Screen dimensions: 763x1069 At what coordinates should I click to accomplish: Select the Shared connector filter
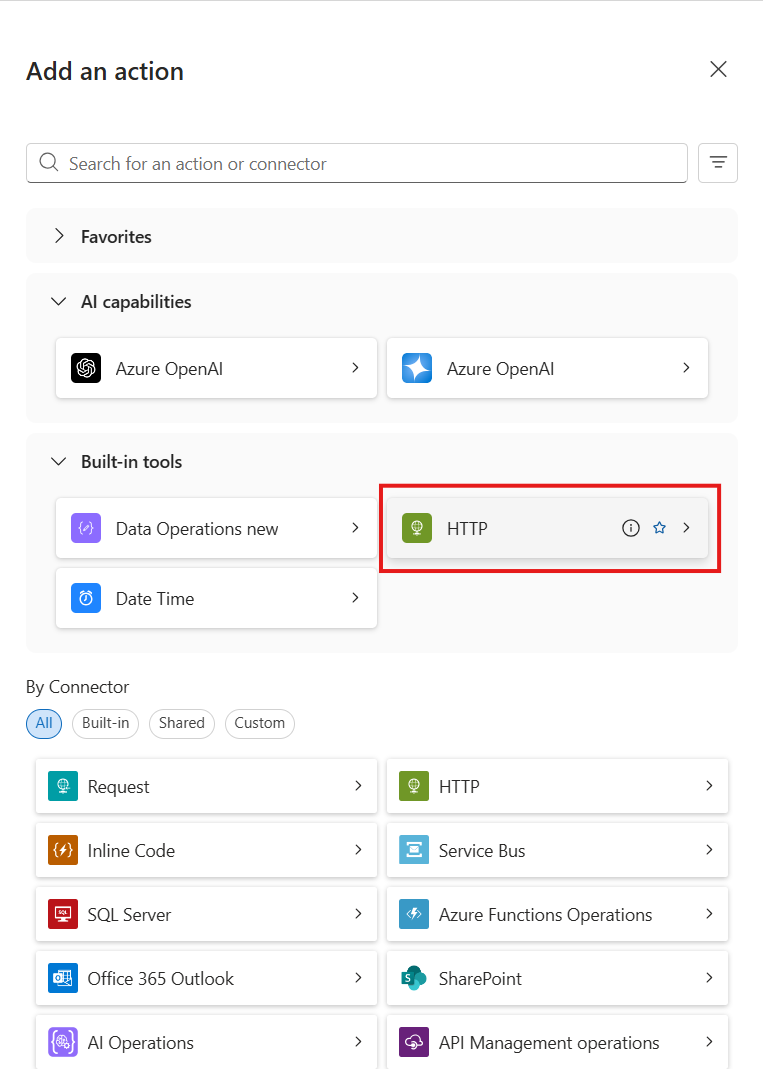point(181,723)
